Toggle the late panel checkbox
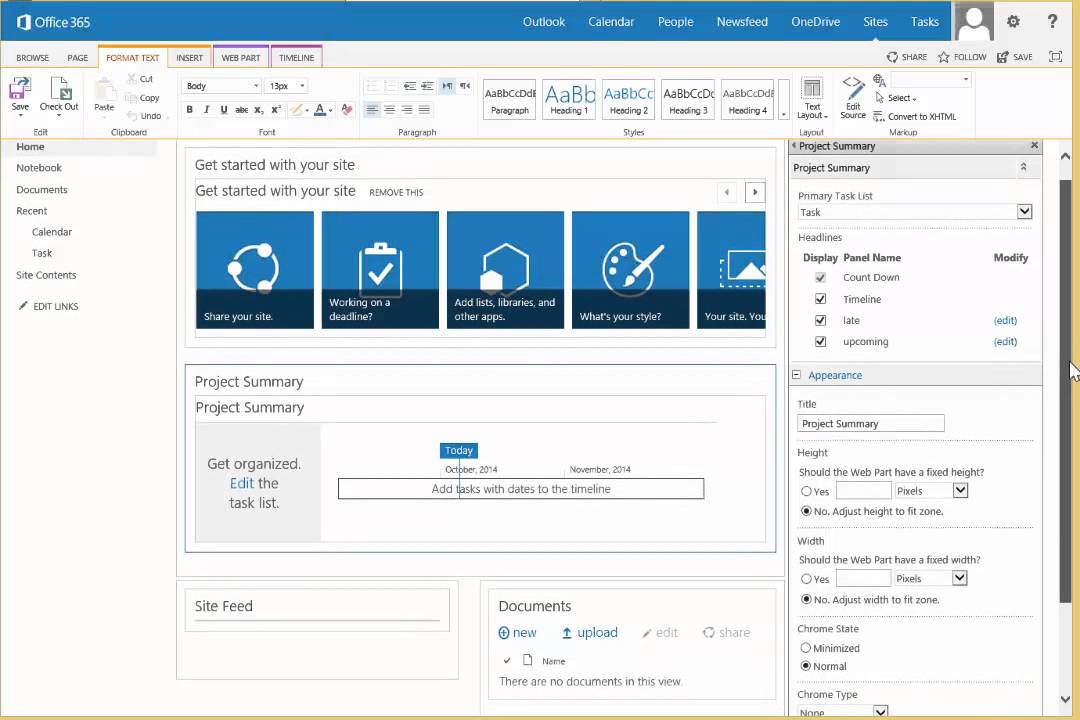This screenshot has width=1080, height=720. click(820, 320)
